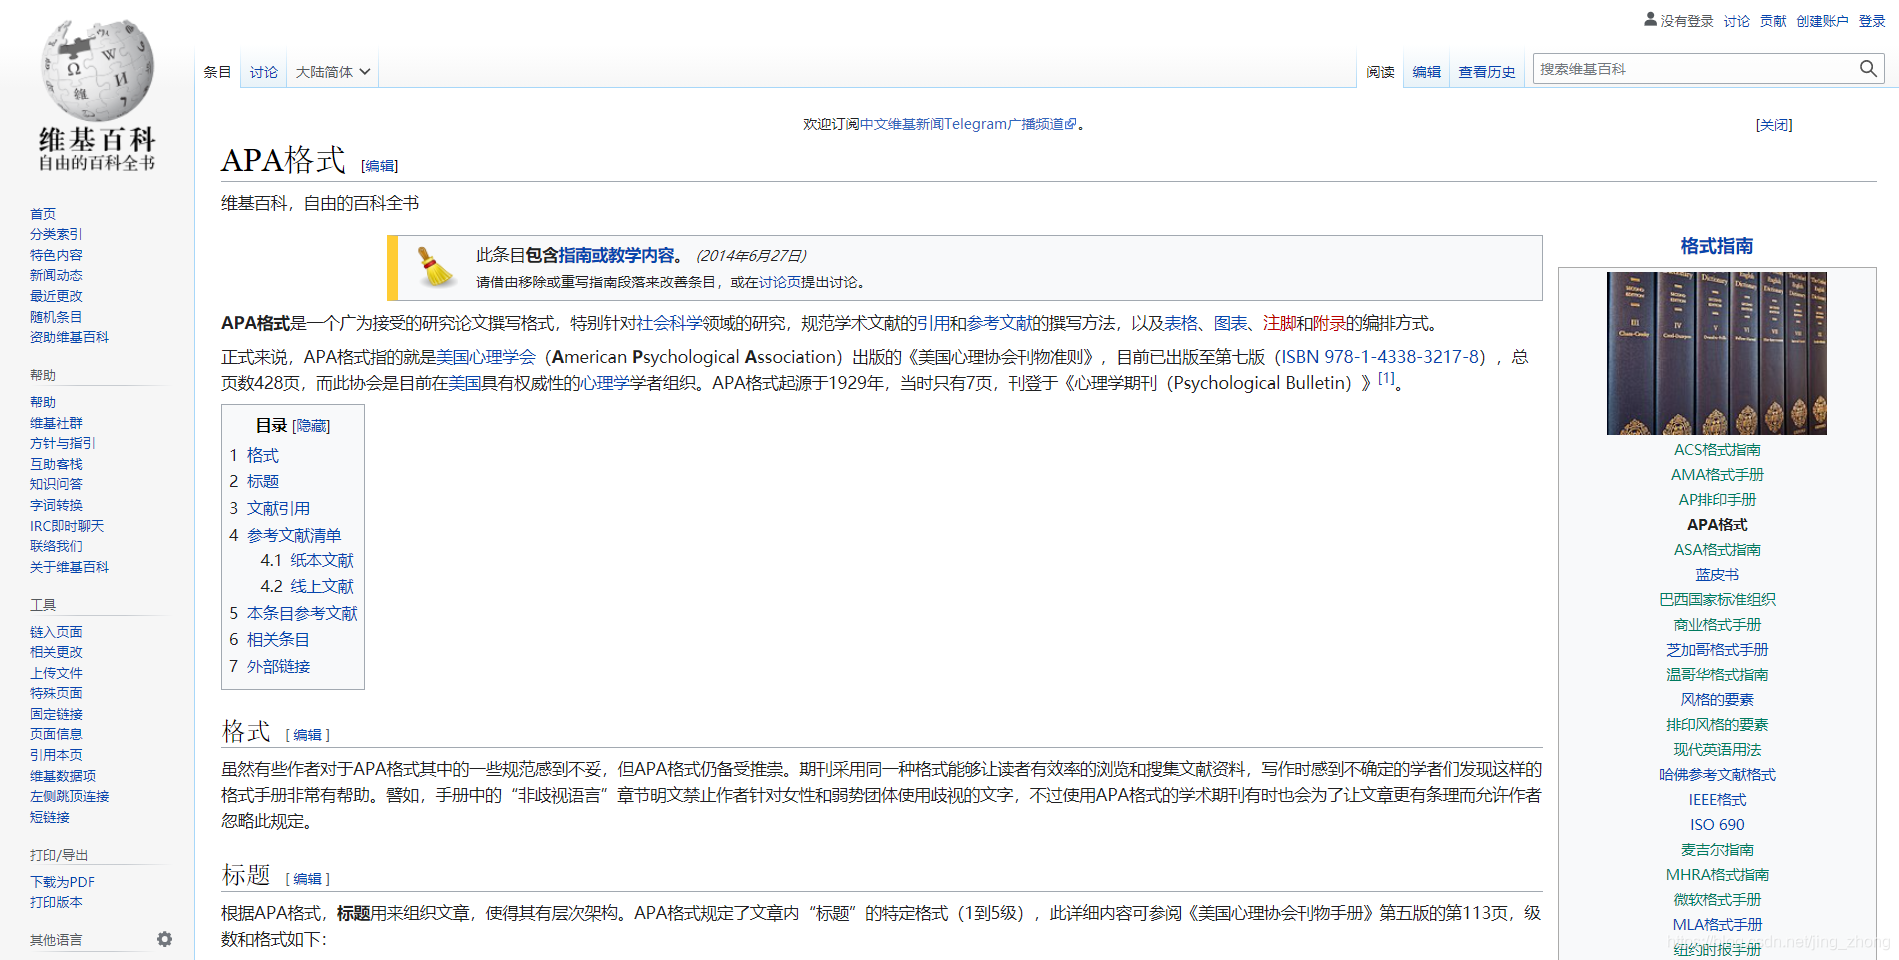Open 资助维基百科 in sidebar
Image resolution: width=1899 pixels, height=960 pixels.
click(x=69, y=337)
